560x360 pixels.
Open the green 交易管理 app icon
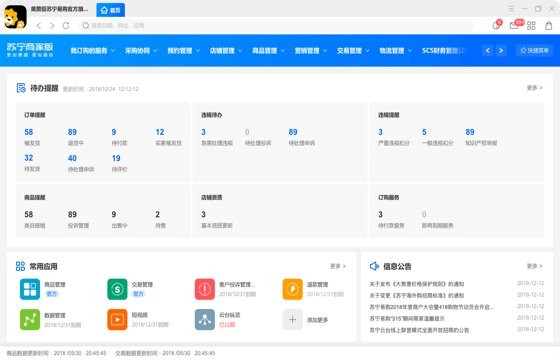coord(117,289)
